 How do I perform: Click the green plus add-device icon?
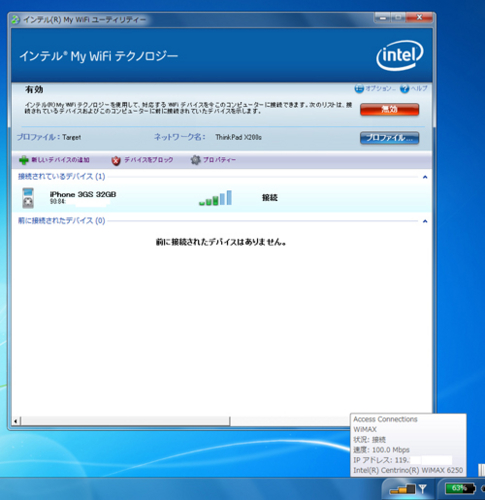pyautogui.click(x=24, y=160)
